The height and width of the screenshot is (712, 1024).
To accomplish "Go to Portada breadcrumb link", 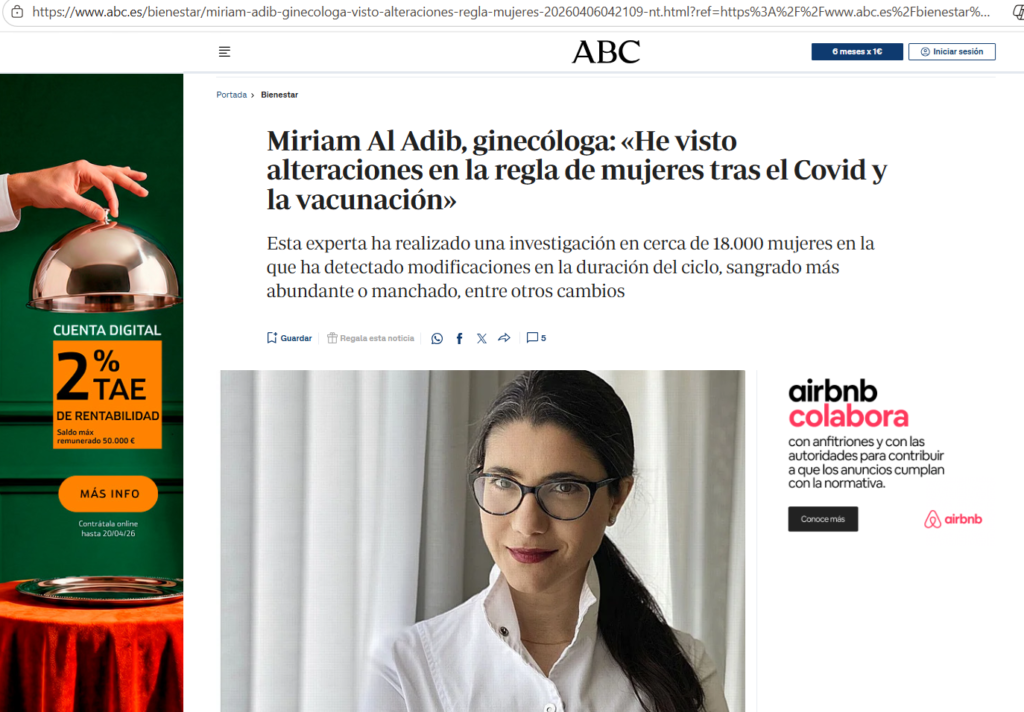I will point(231,95).
